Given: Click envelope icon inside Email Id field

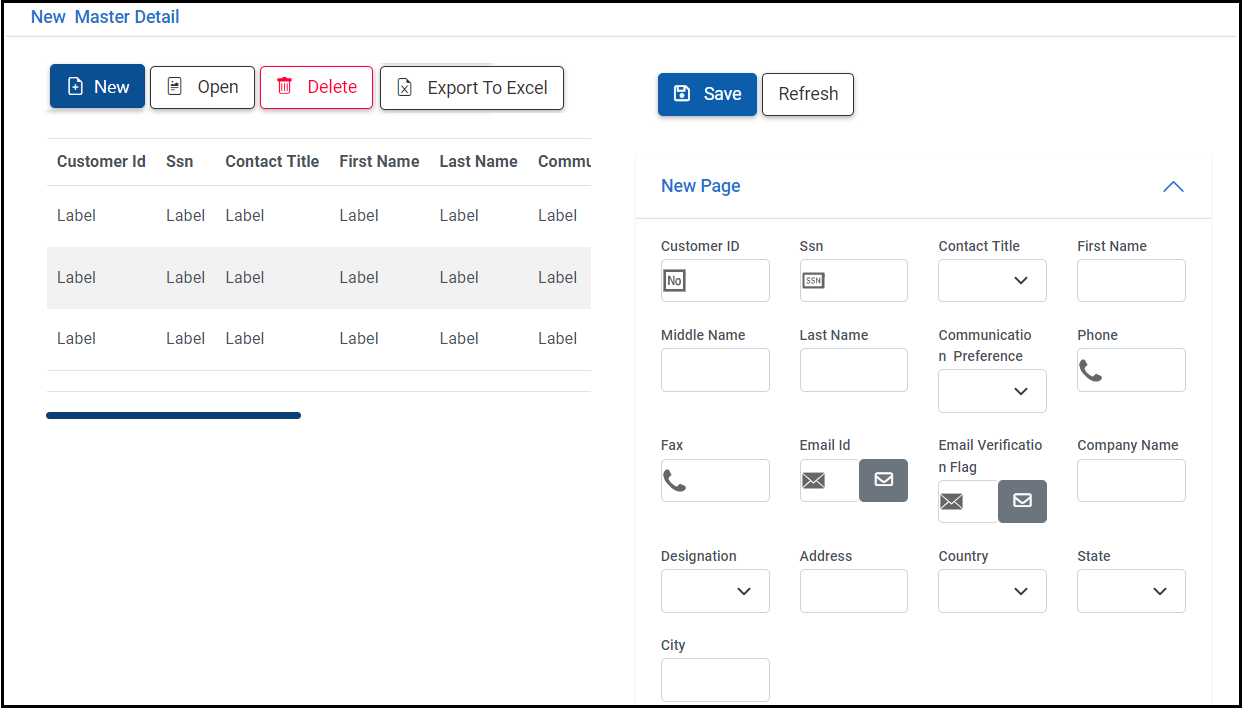Looking at the screenshot, I should coord(814,481).
